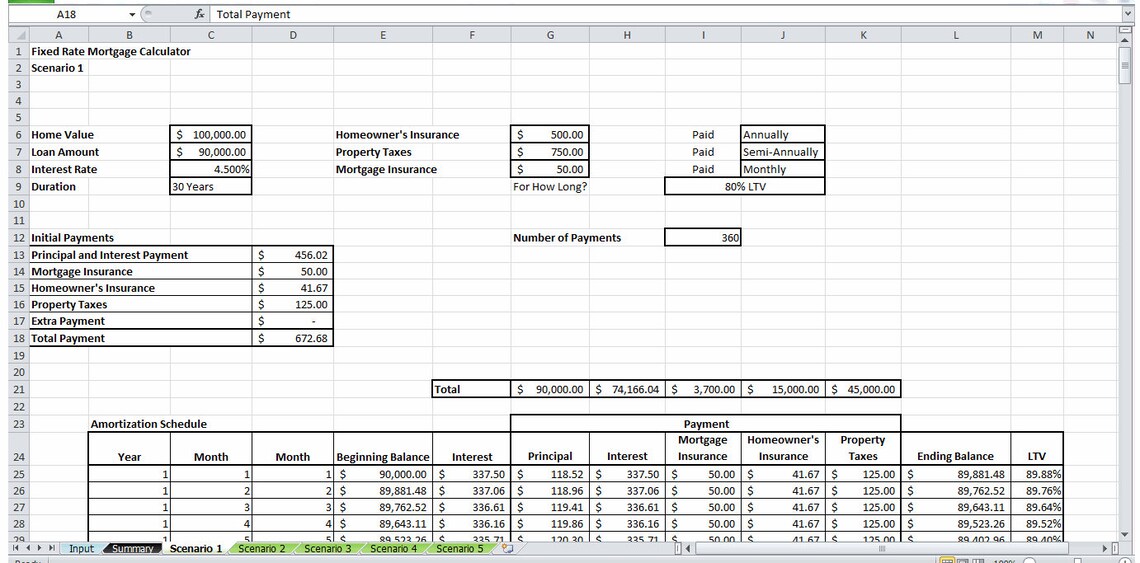Image resolution: width=1140 pixels, height=563 pixels.
Task: Click the Homeowner's Insurance amount 500.00
Action: click(x=550, y=135)
